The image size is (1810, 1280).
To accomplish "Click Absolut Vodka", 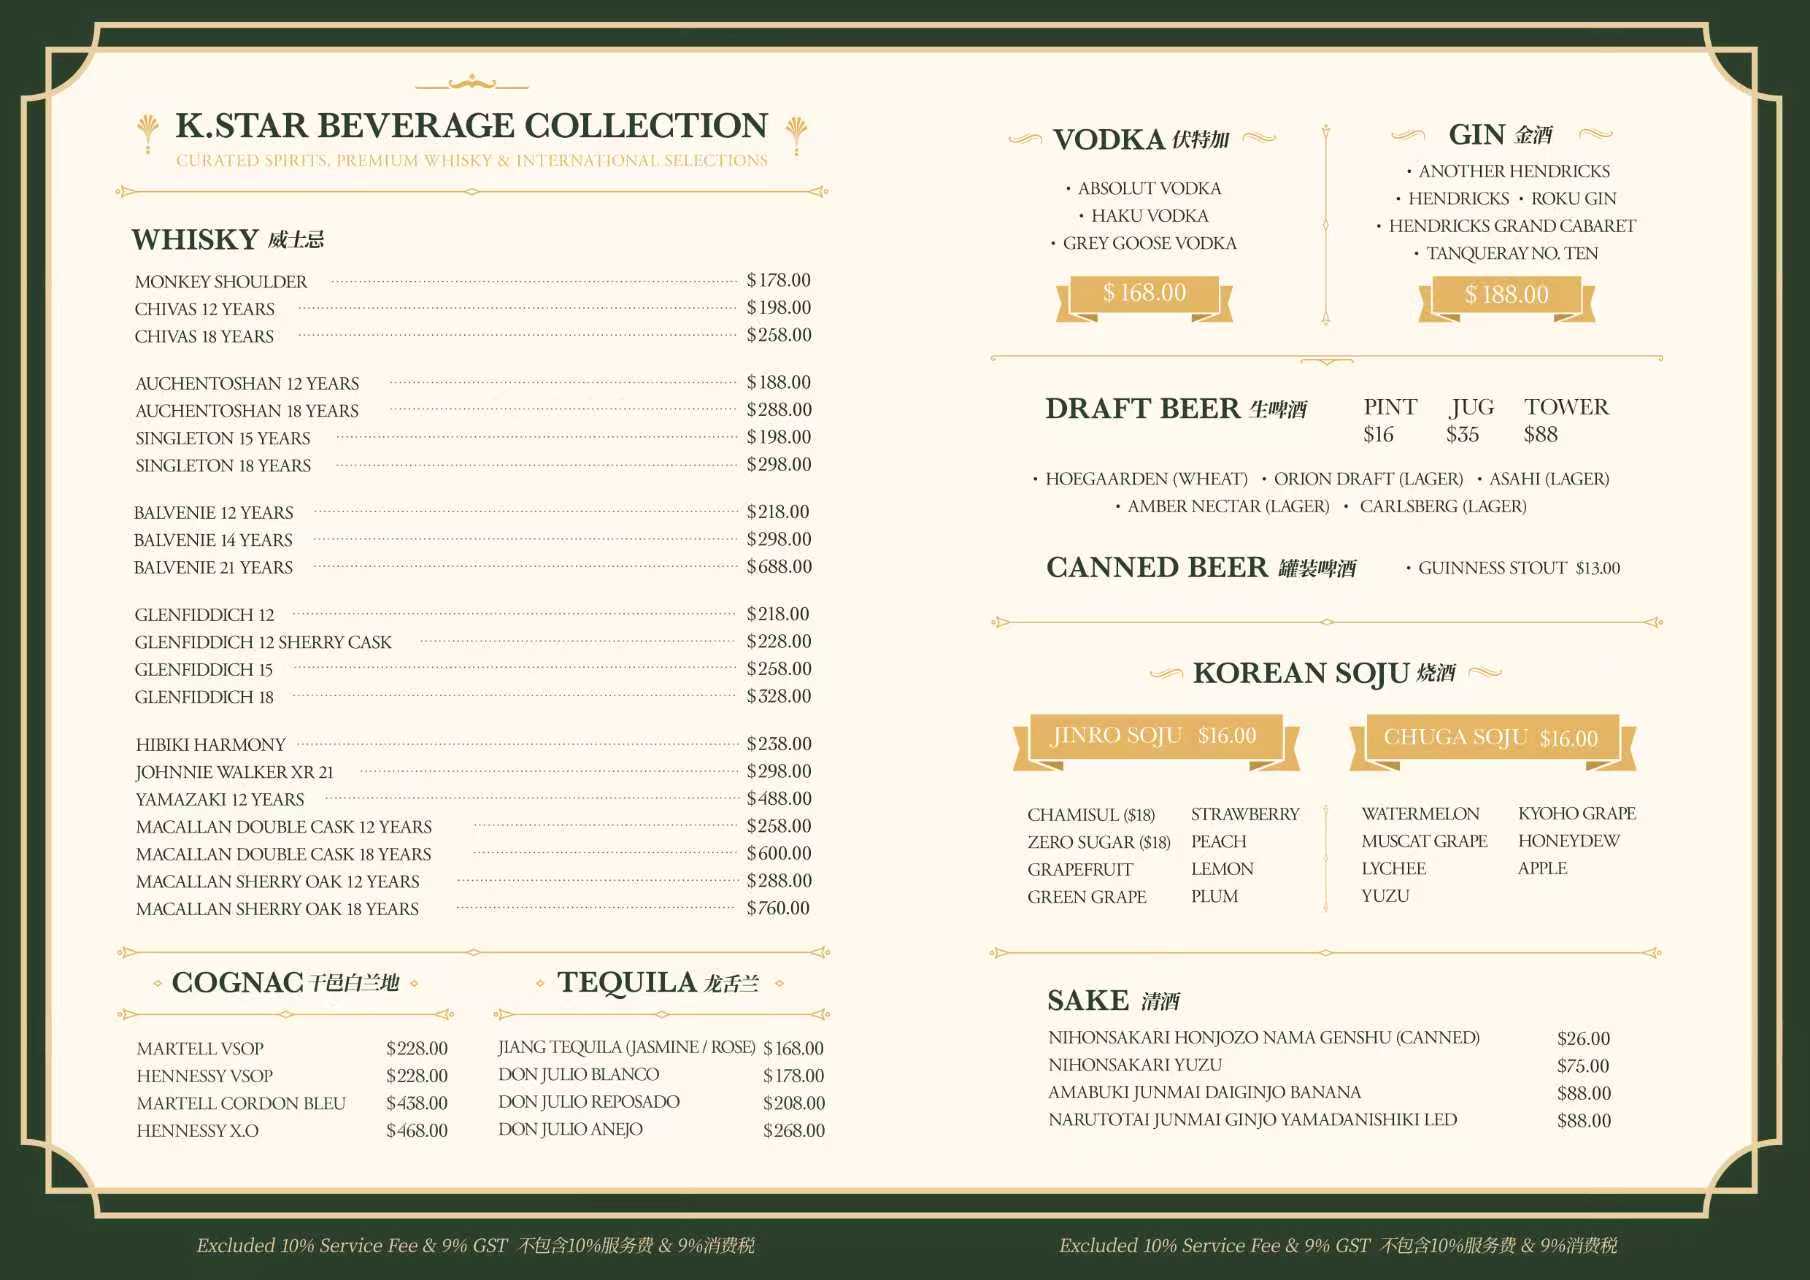I will point(1149,189).
